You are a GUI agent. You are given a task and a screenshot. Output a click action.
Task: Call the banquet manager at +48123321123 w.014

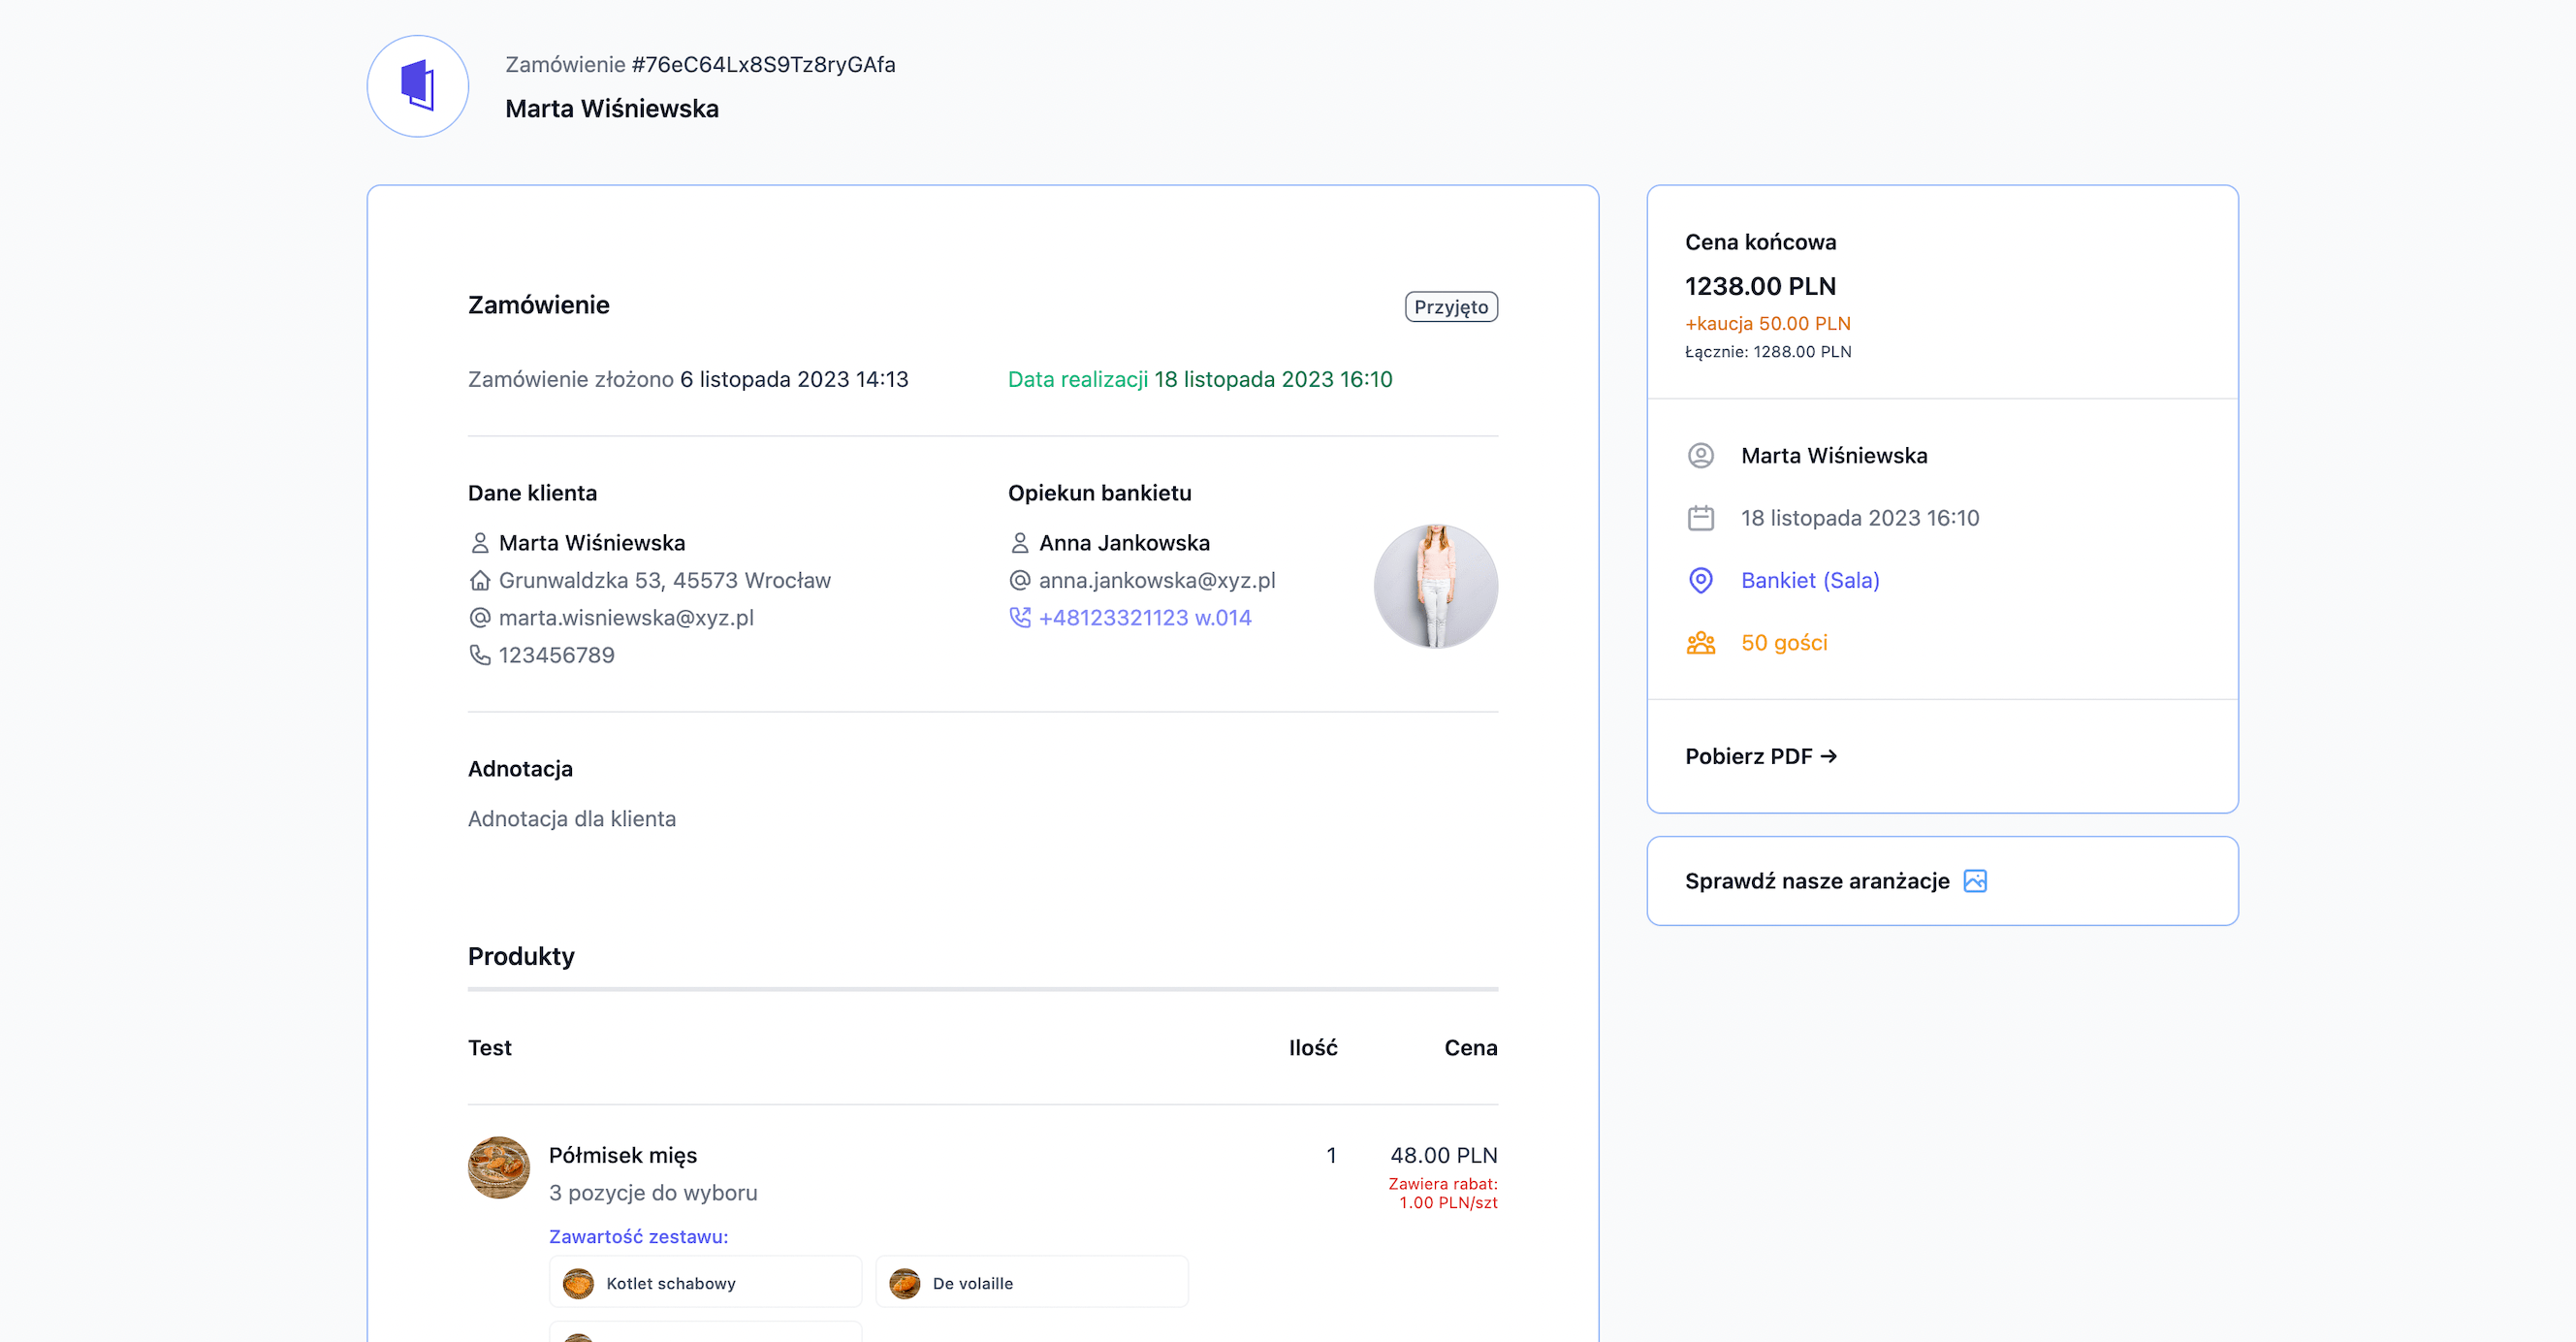[x=1145, y=618]
